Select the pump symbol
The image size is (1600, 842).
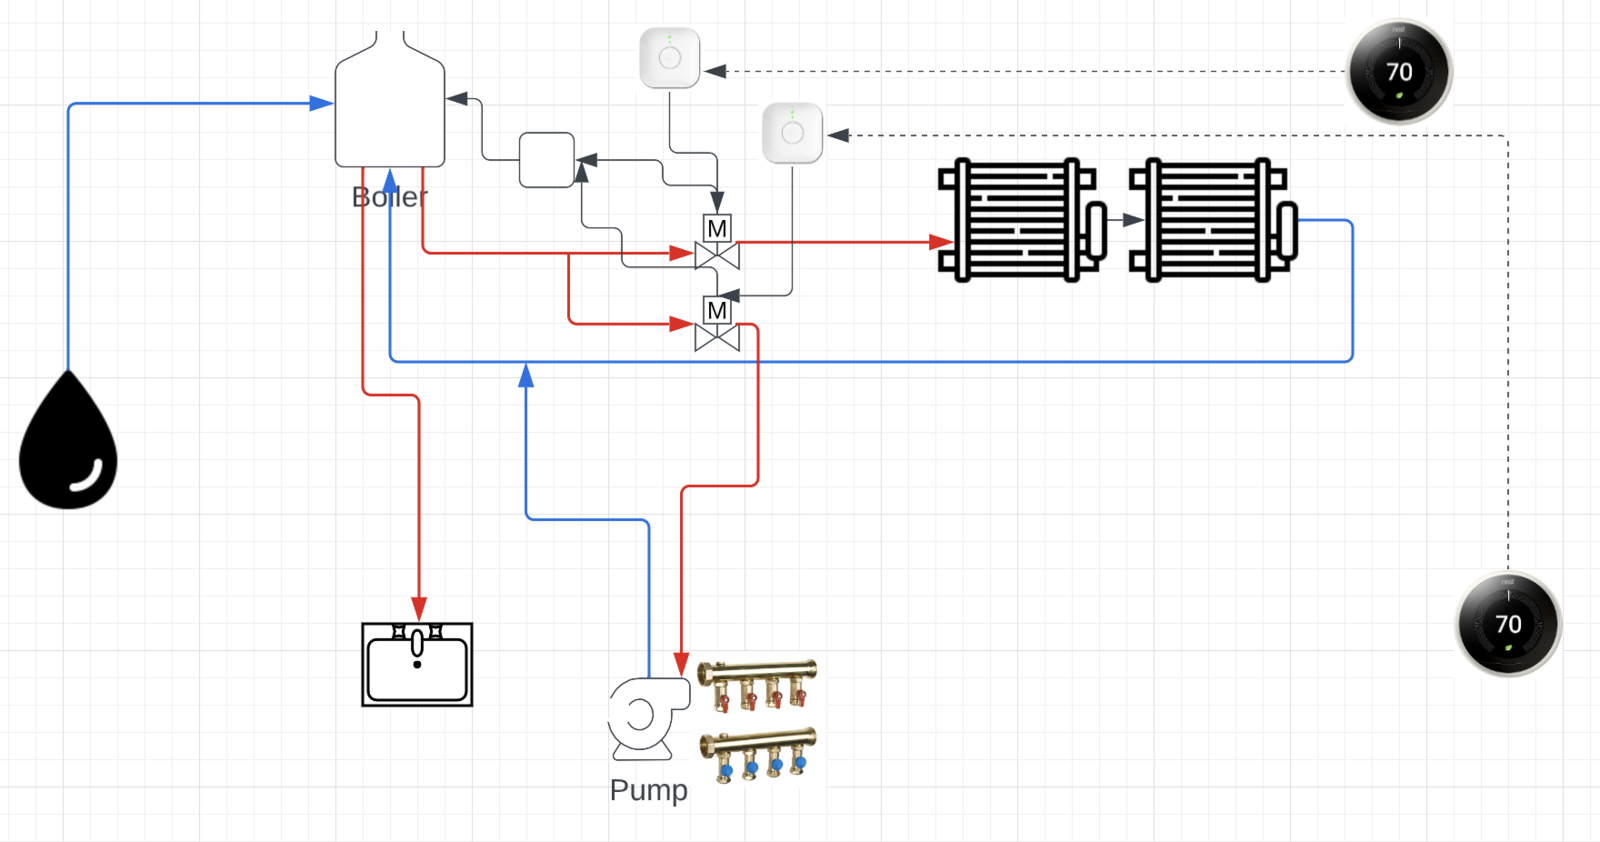tap(647, 718)
